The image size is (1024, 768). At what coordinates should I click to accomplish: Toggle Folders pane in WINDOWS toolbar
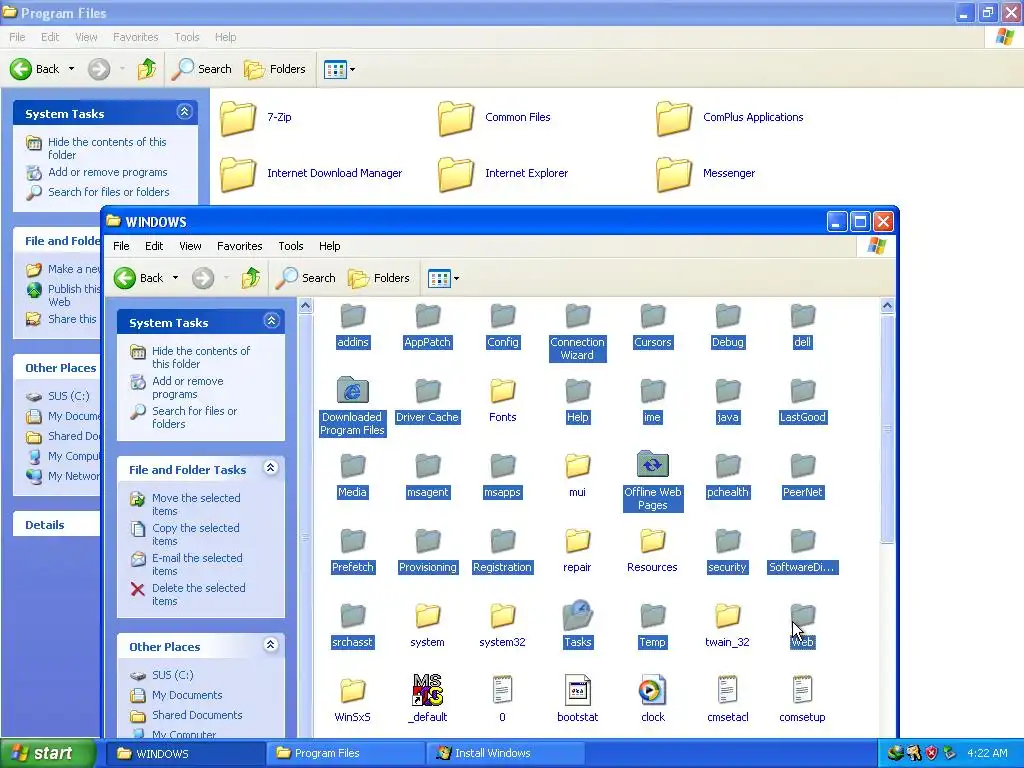click(379, 278)
